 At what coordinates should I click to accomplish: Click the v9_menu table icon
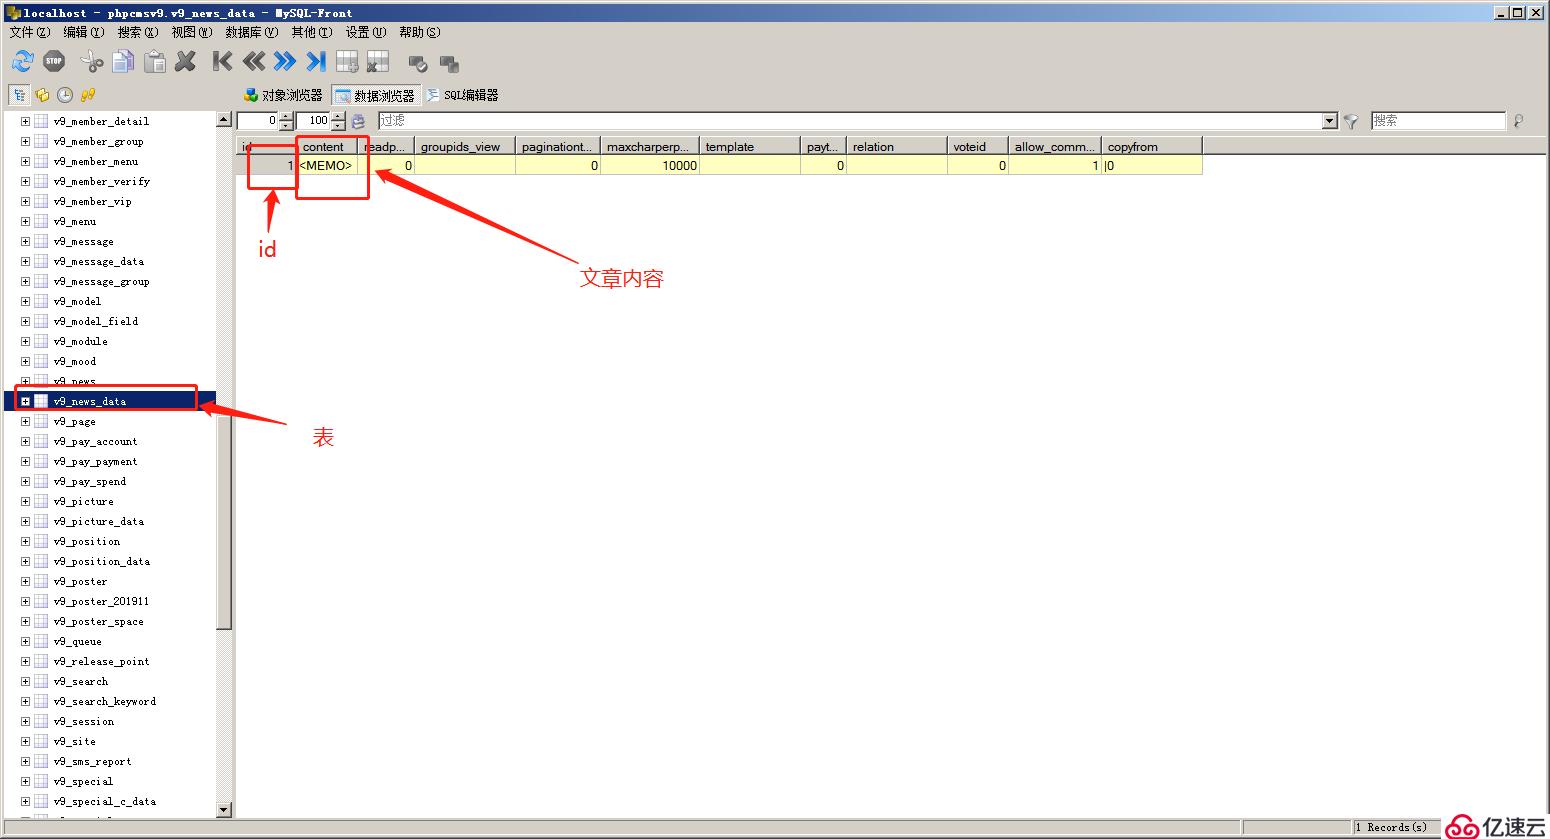41,221
